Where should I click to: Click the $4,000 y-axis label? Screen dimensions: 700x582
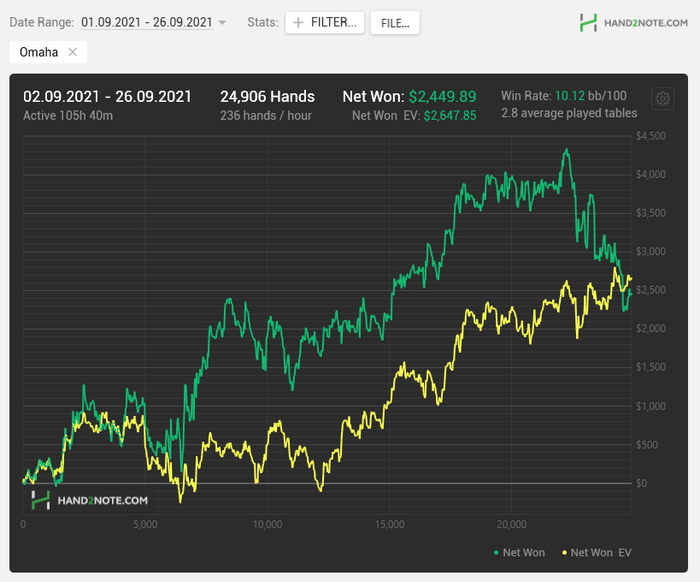tap(650, 174)
